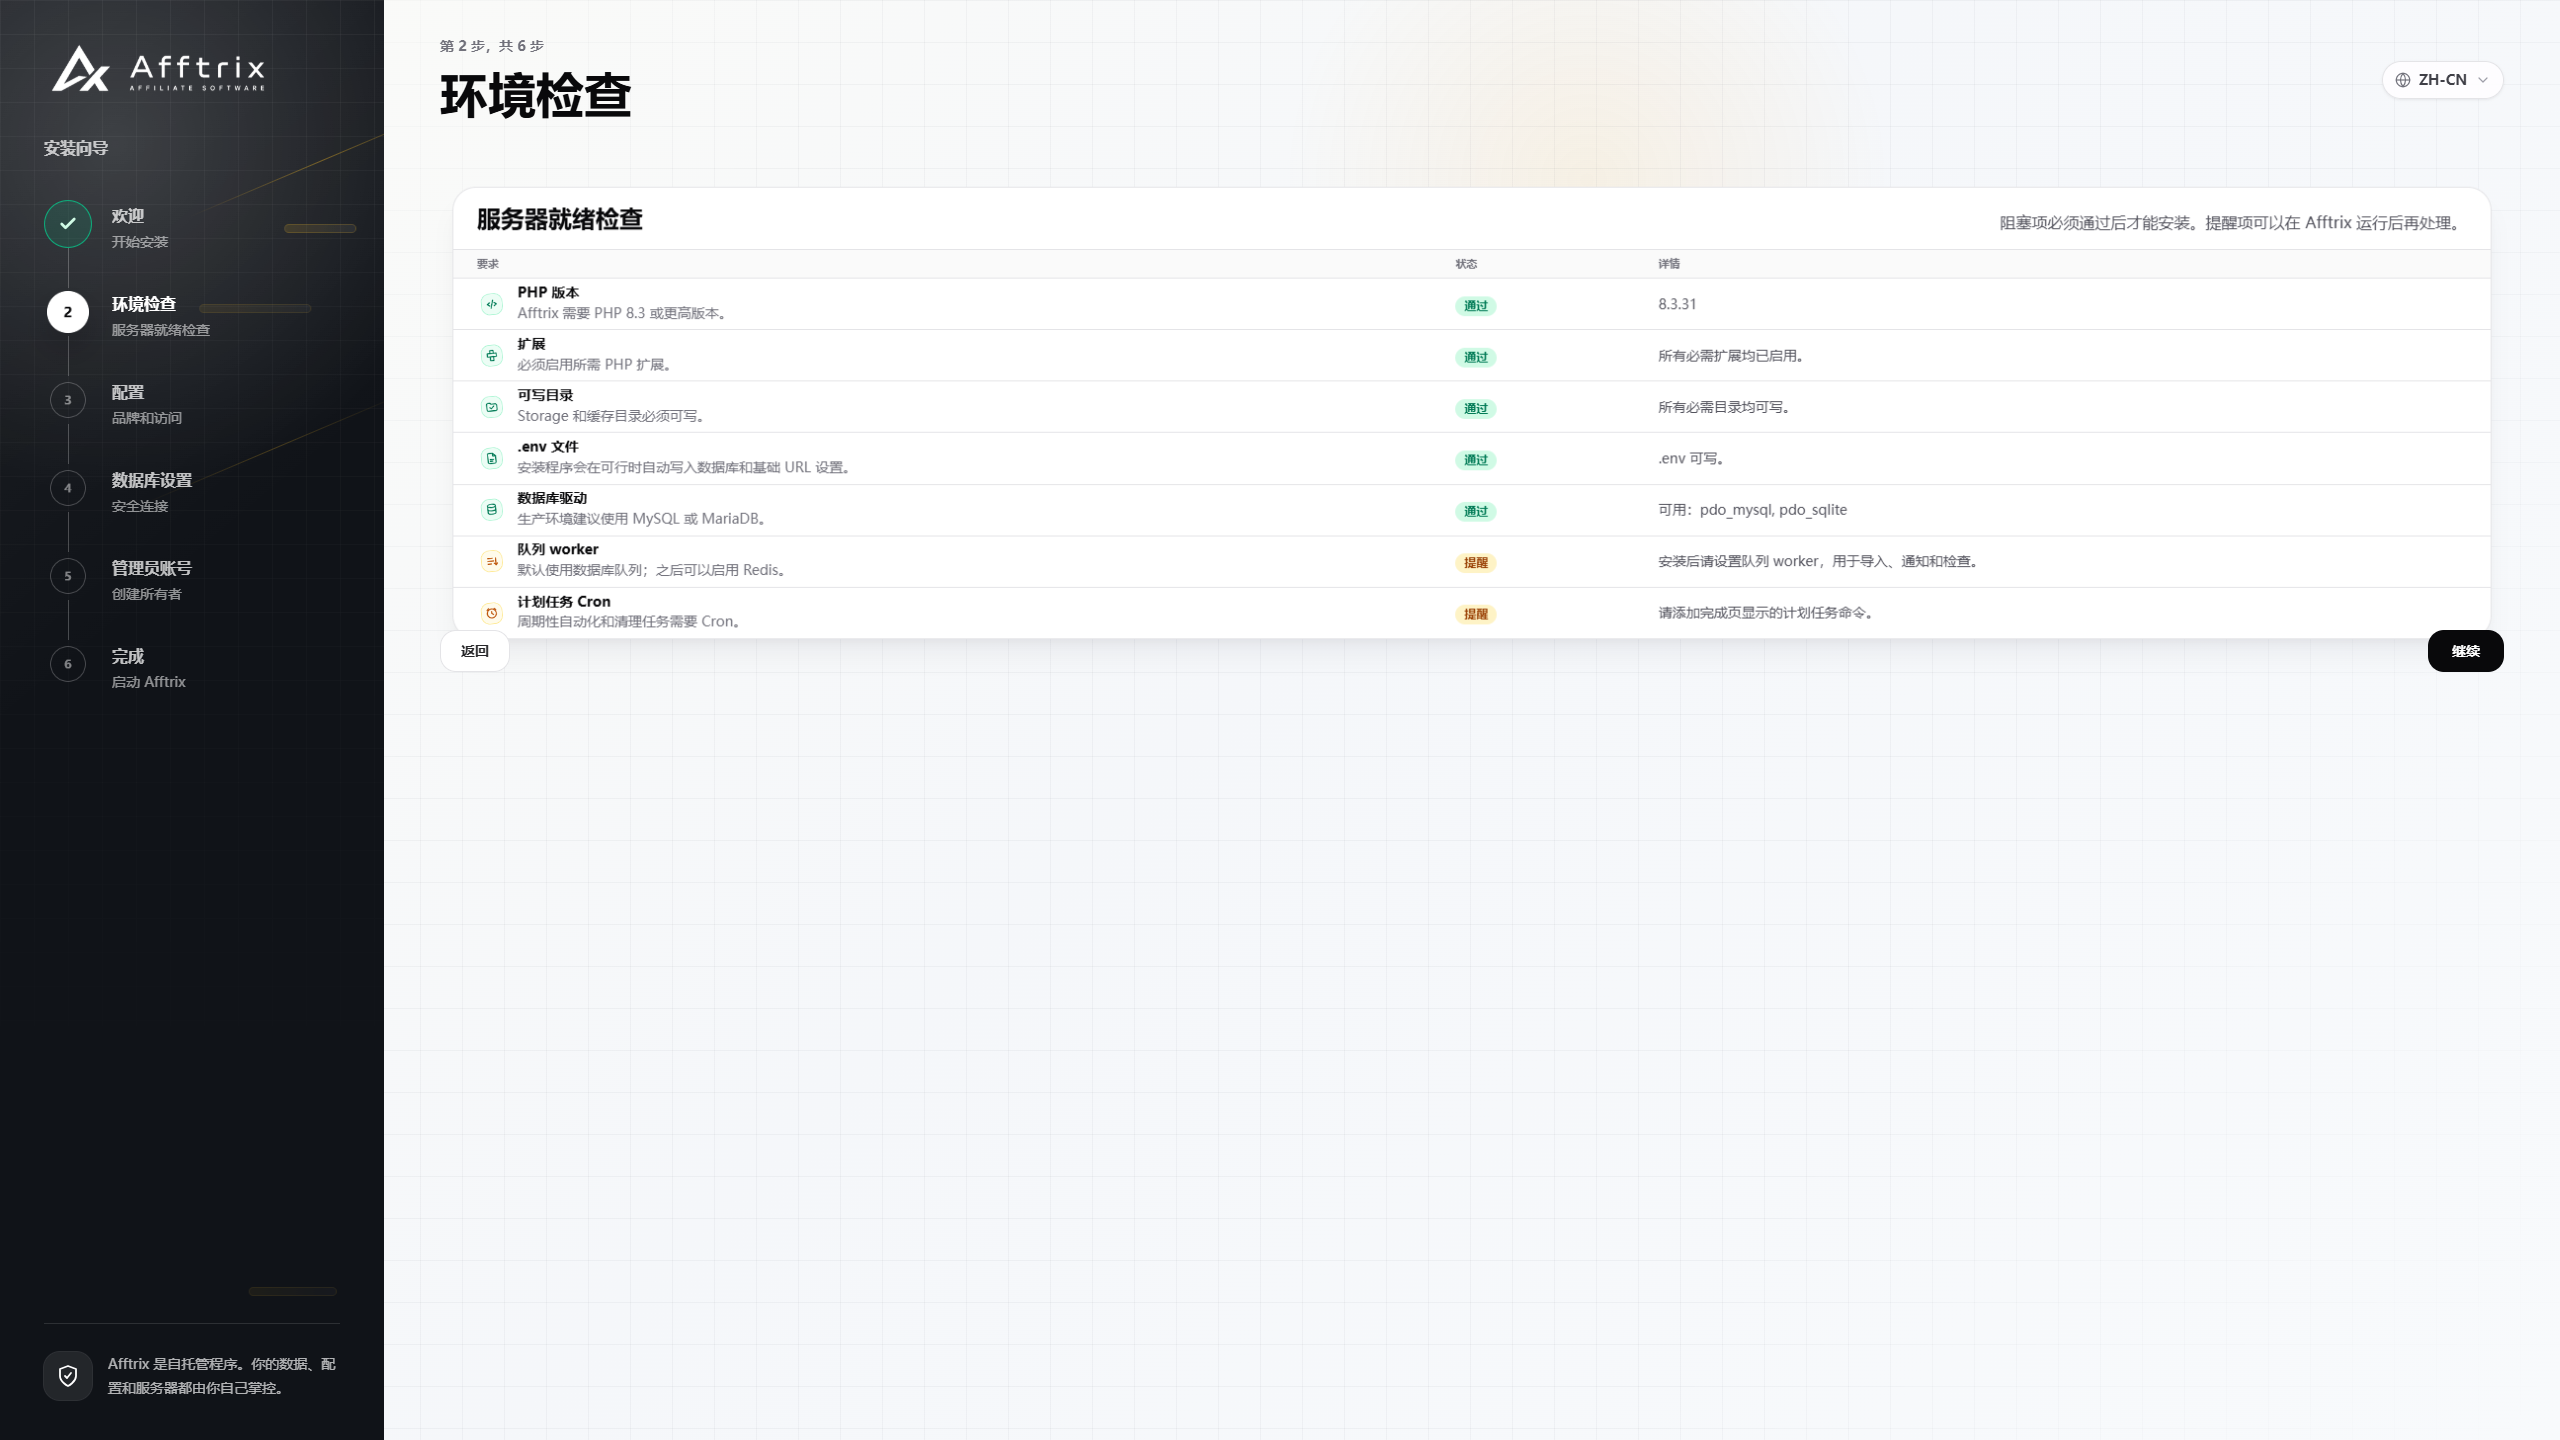
Task: Click 提醒 badge for 队列 worker row
Action: tap(1476, 563)
